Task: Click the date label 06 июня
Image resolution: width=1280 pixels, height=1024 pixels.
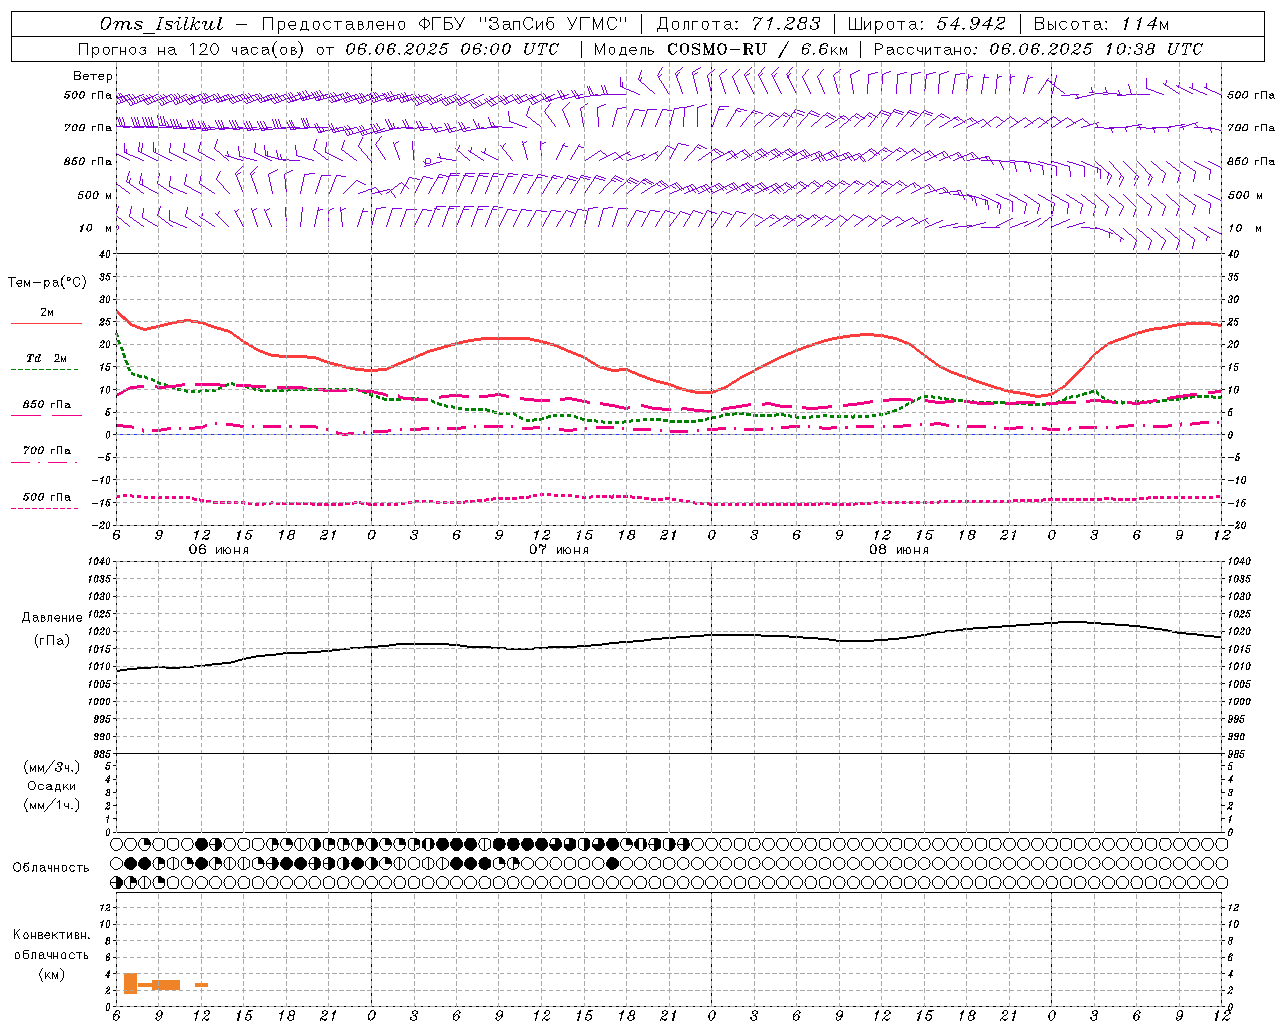Action: 219,550
